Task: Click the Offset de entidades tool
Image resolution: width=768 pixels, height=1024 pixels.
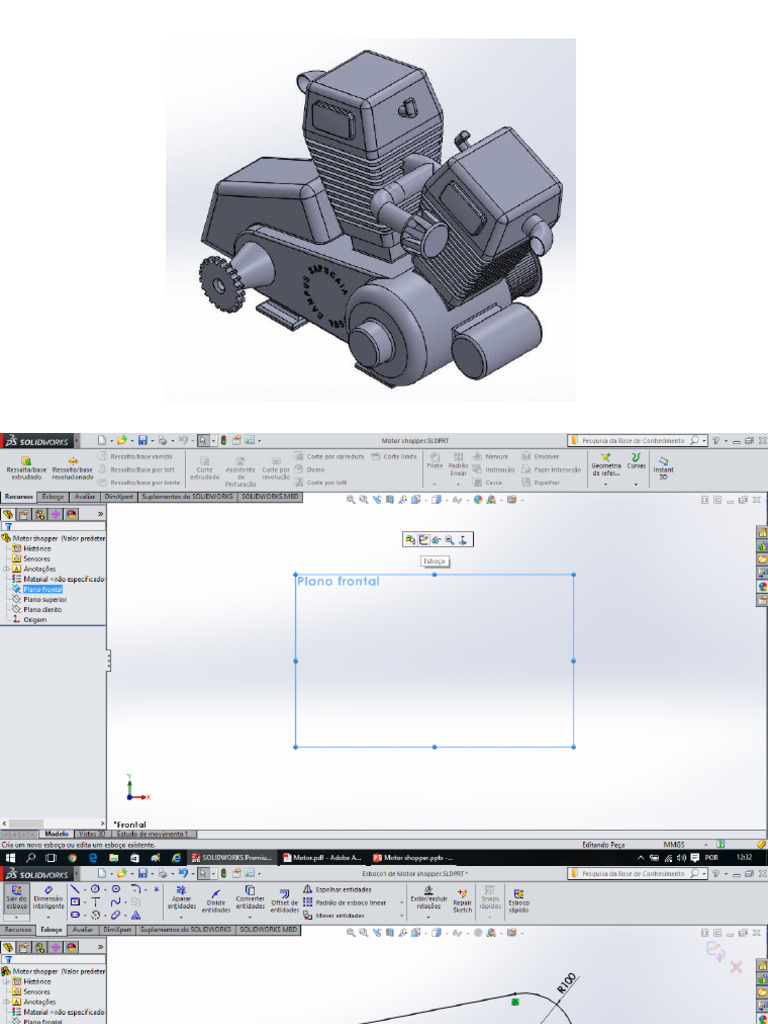Action: point(284,901)
